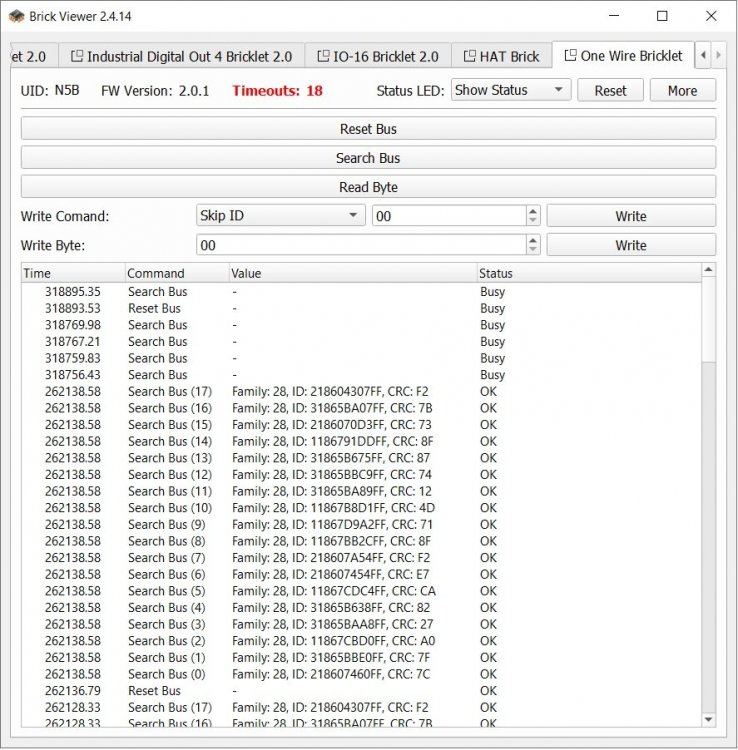Sort log by the Command column header
The width and height of the screenshot is (738, 750).
pyautogui.click(x=176, y=273)
